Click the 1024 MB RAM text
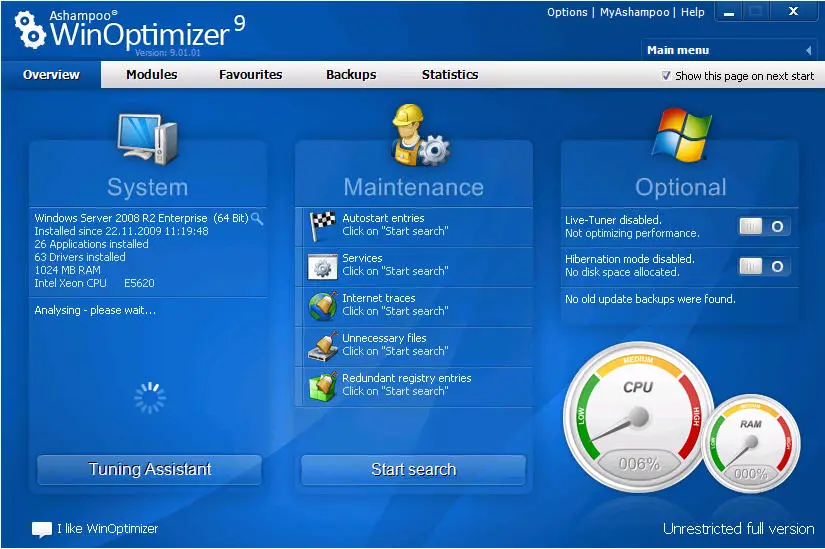825x549 pixels. click(x=67, y=270)
